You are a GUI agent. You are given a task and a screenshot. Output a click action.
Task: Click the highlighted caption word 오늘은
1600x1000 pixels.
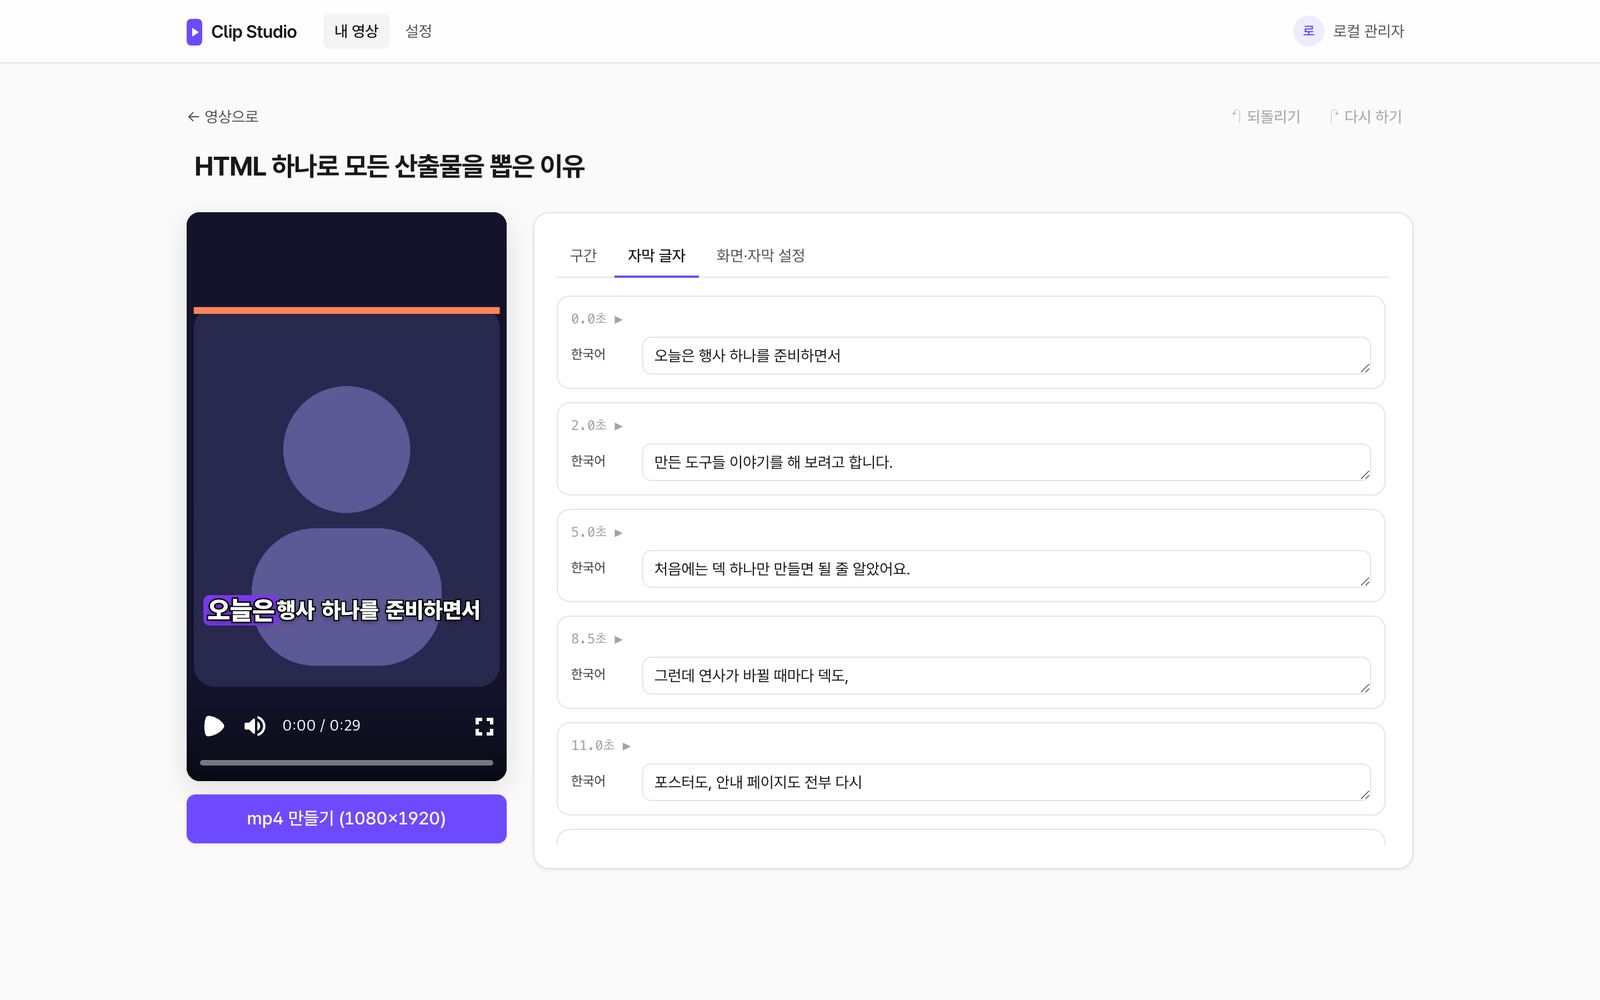pyautogui.click(x=239, y=610)
